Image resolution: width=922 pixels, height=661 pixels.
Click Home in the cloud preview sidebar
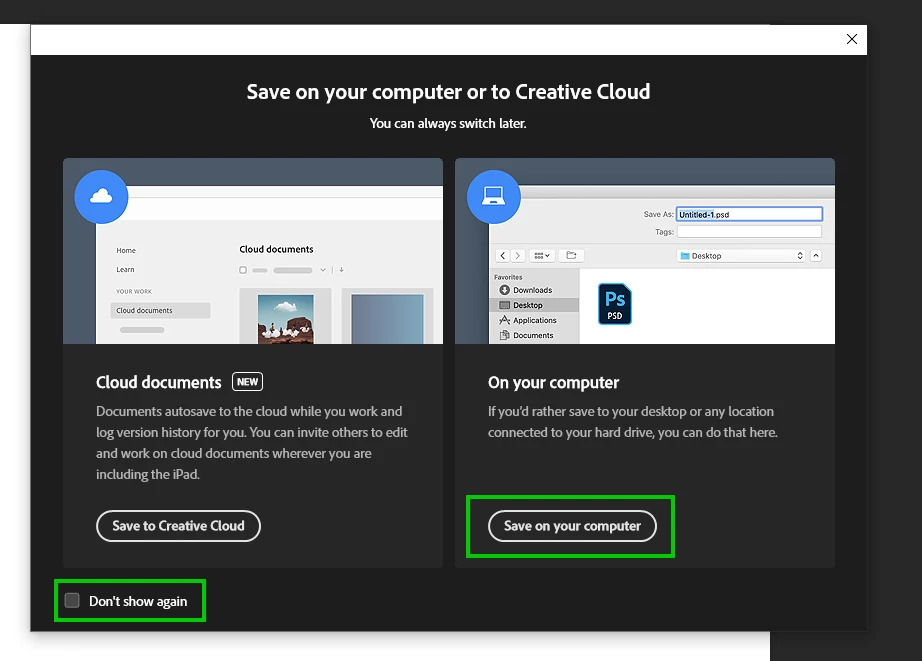126,251
